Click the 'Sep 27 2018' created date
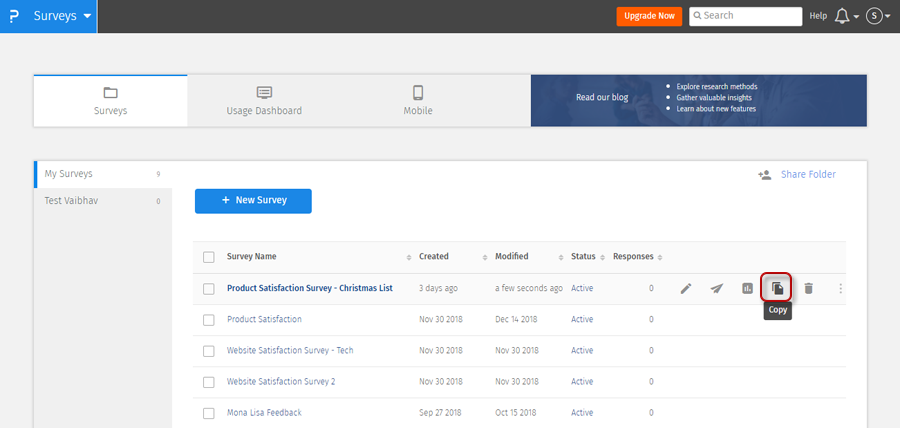 (441, 413)
